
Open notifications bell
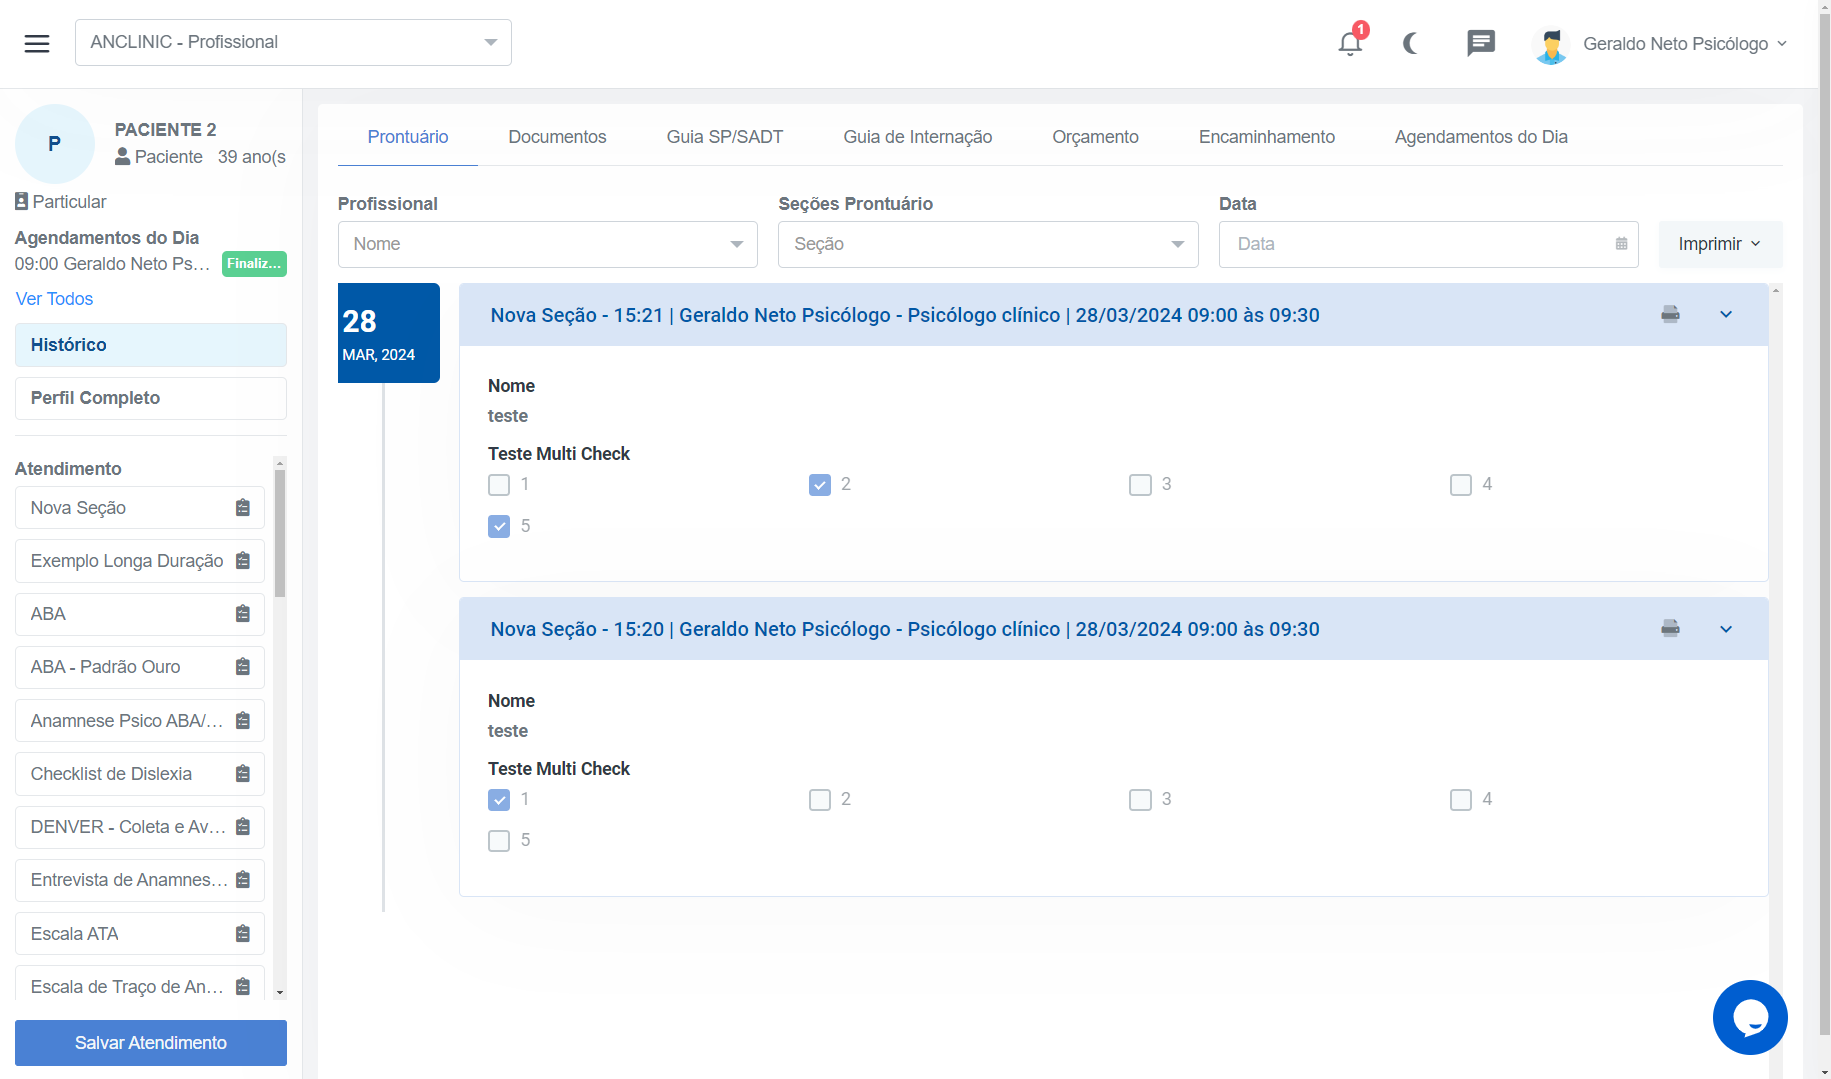[1350, 43]
